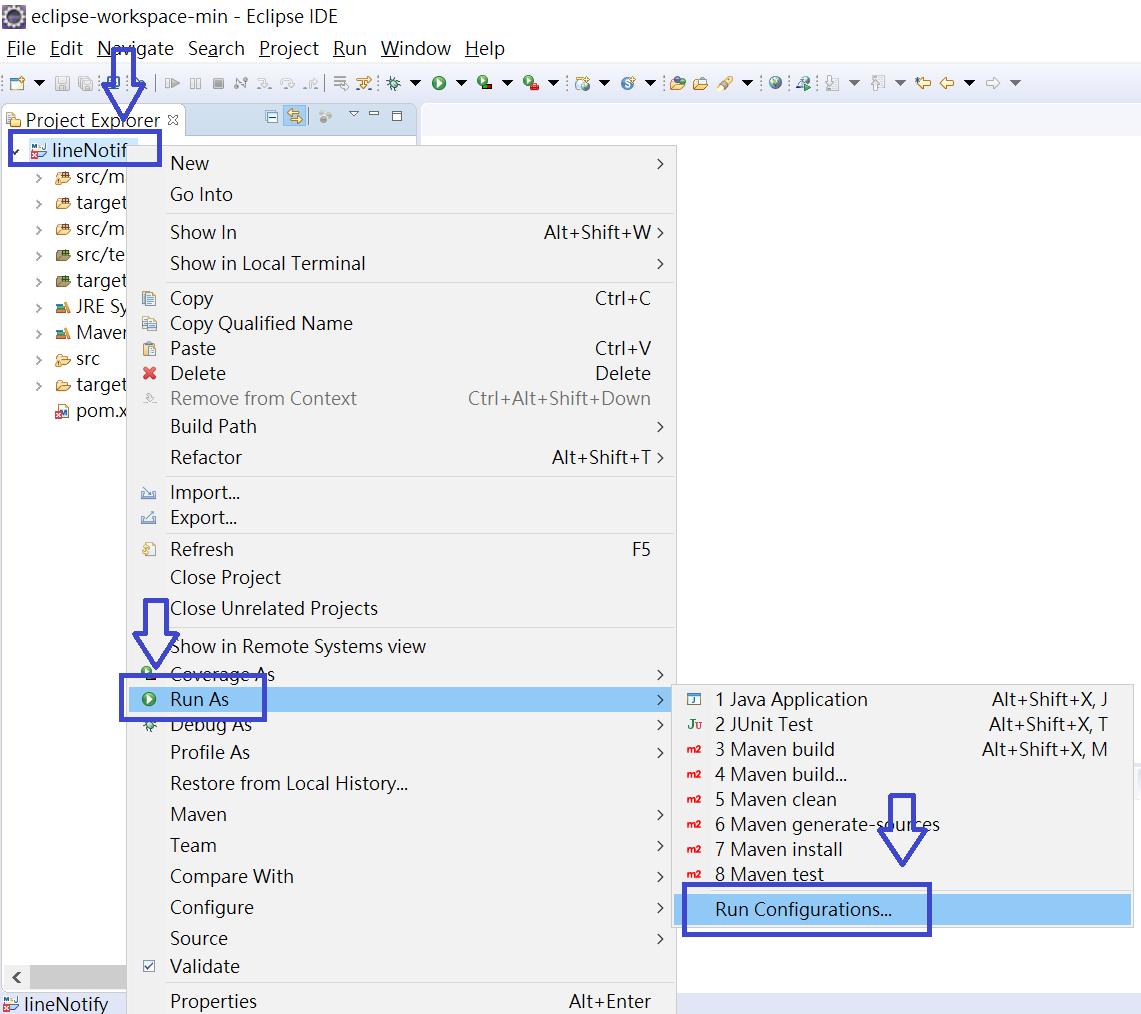Click Delete in the context menu
1141x1014 pixels.
[x=401, y=373]
